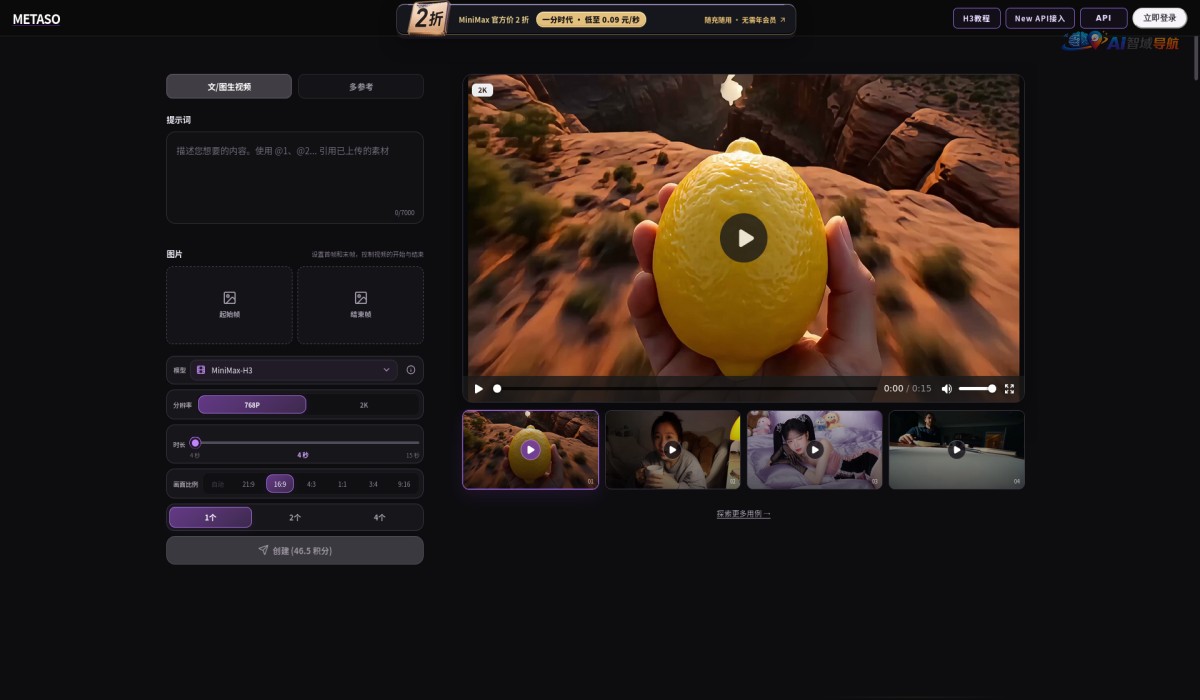Select 2K resolution option

[364, 405]
